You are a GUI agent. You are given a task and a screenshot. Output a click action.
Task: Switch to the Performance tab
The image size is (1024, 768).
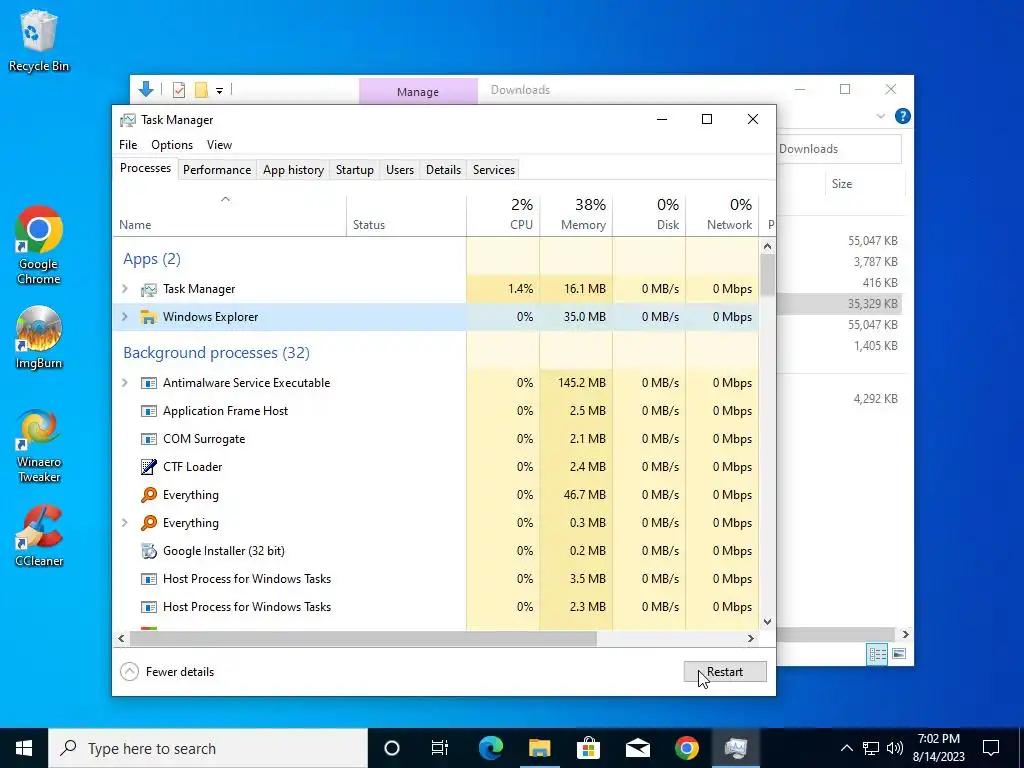tap(217, 170)
